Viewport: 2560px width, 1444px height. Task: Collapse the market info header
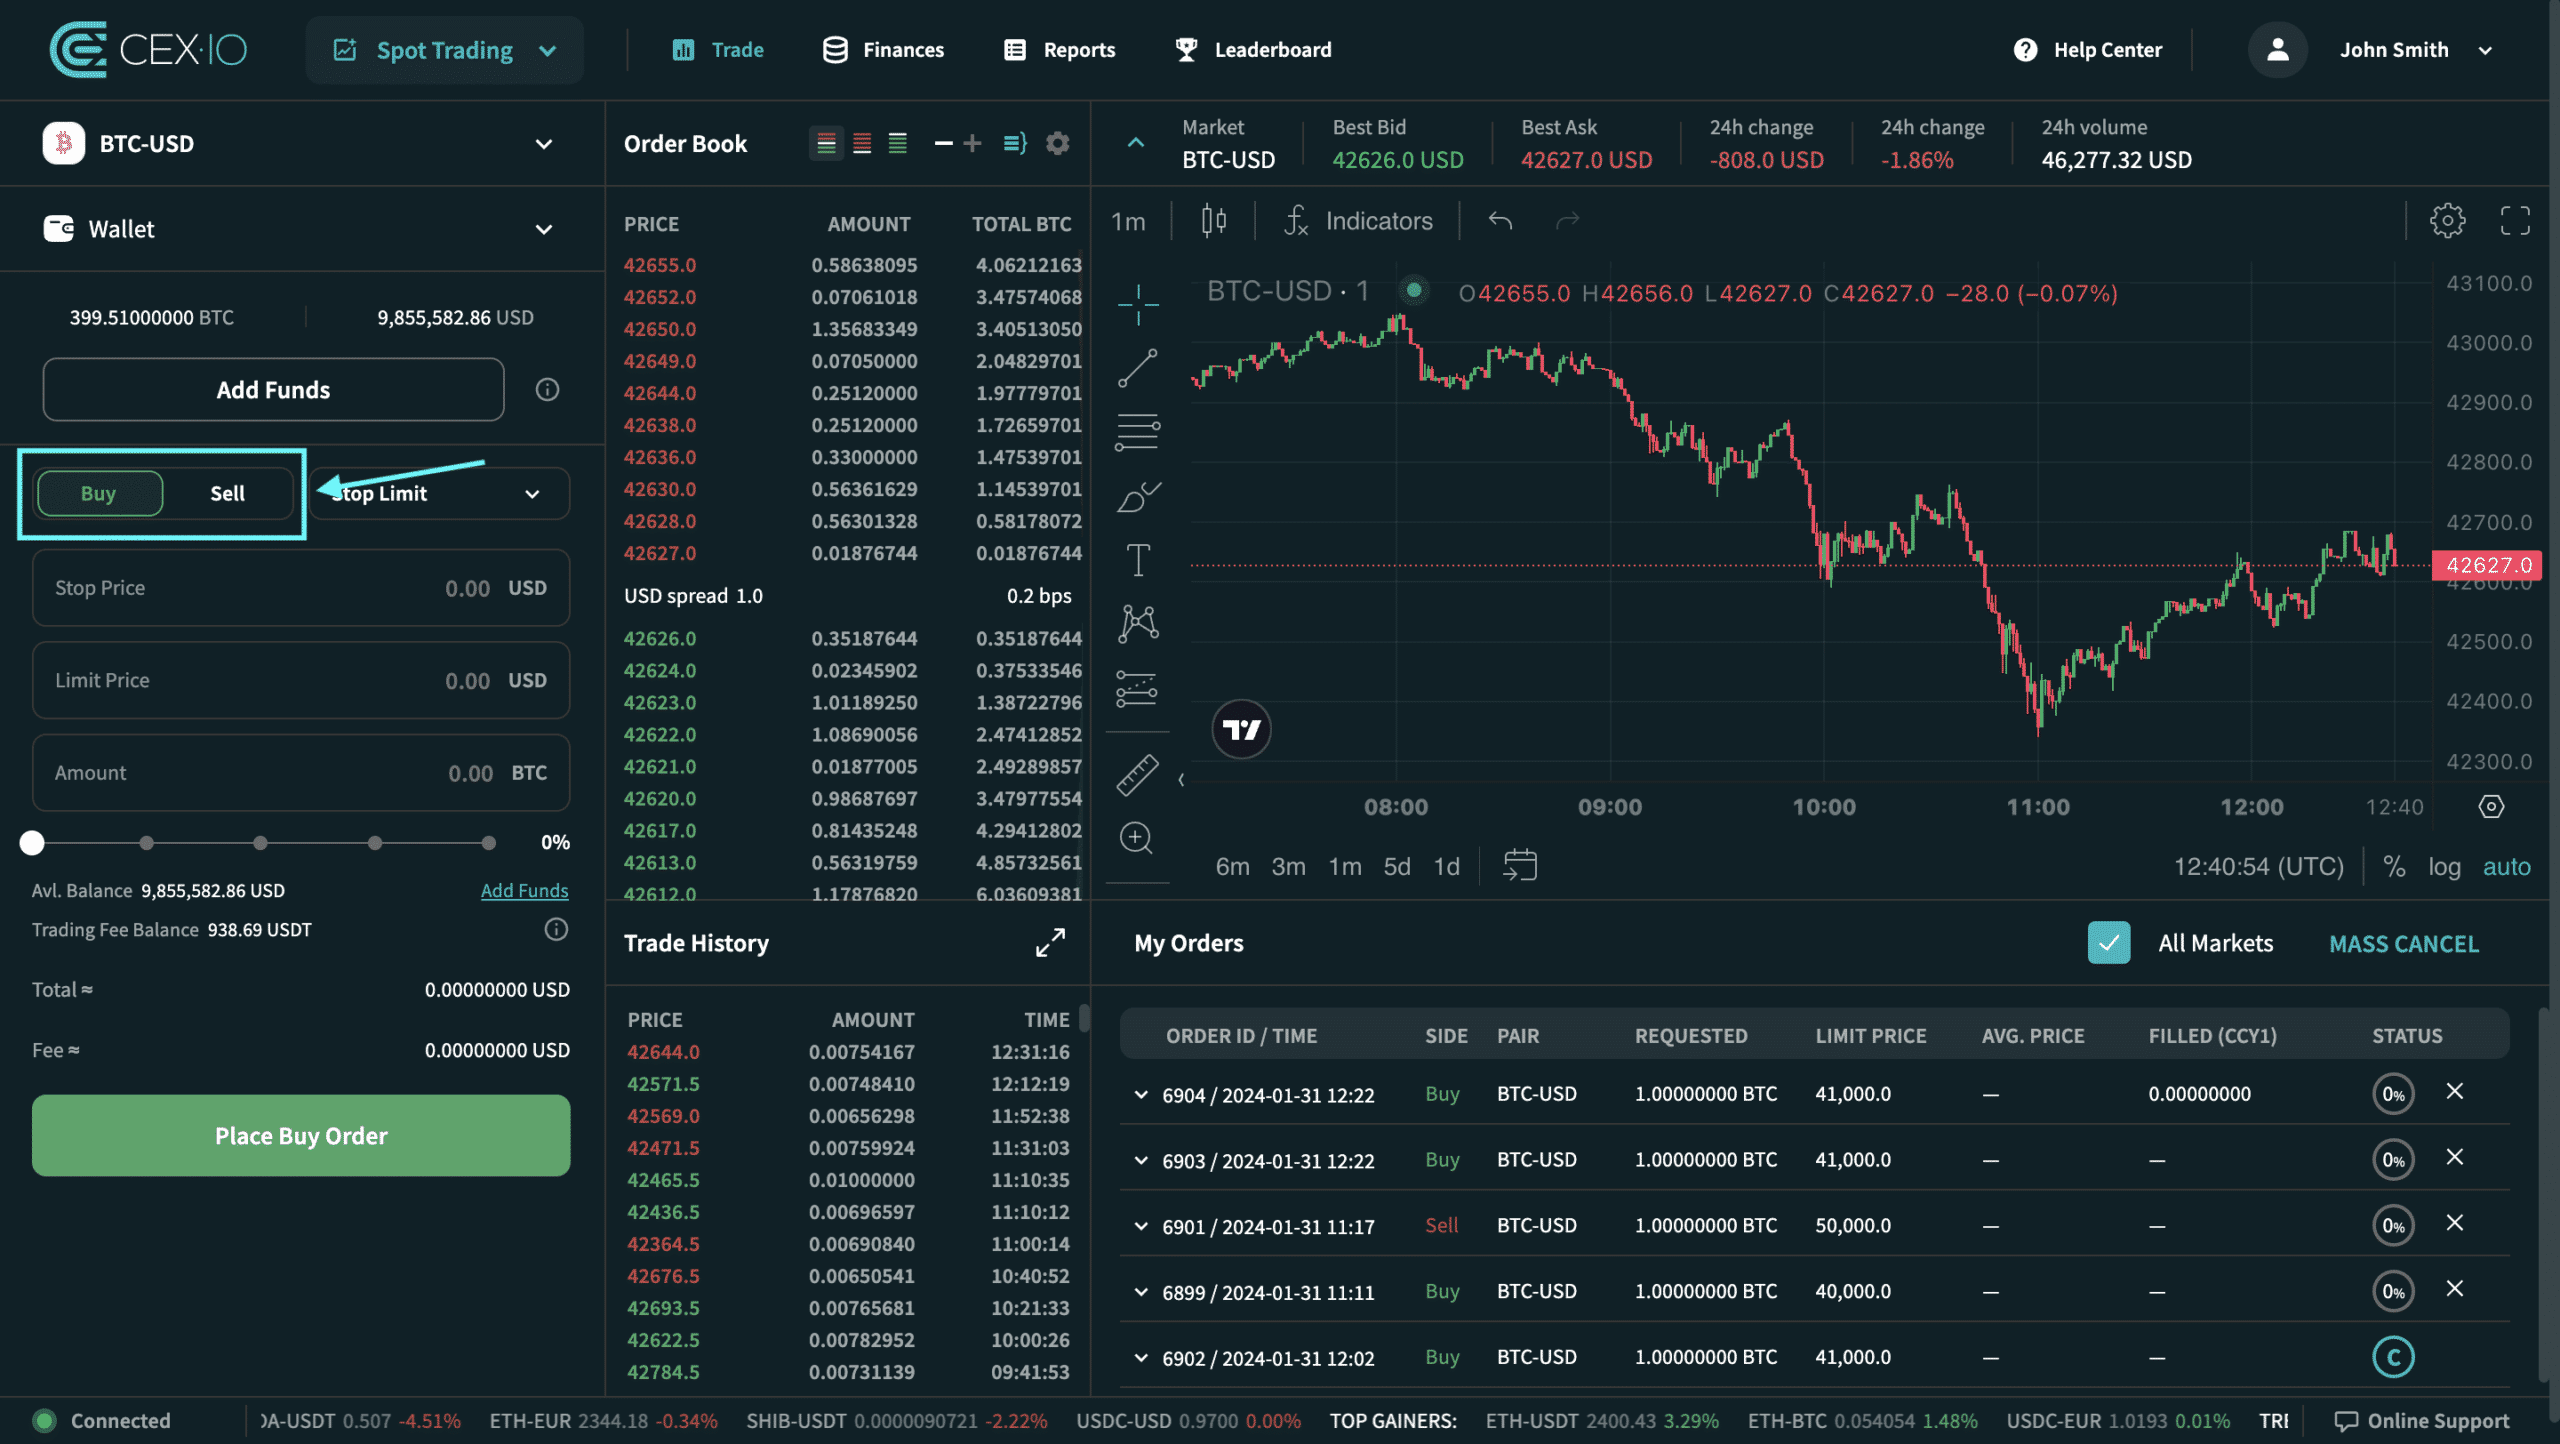pyautogui.click(x=1136, y=143)
